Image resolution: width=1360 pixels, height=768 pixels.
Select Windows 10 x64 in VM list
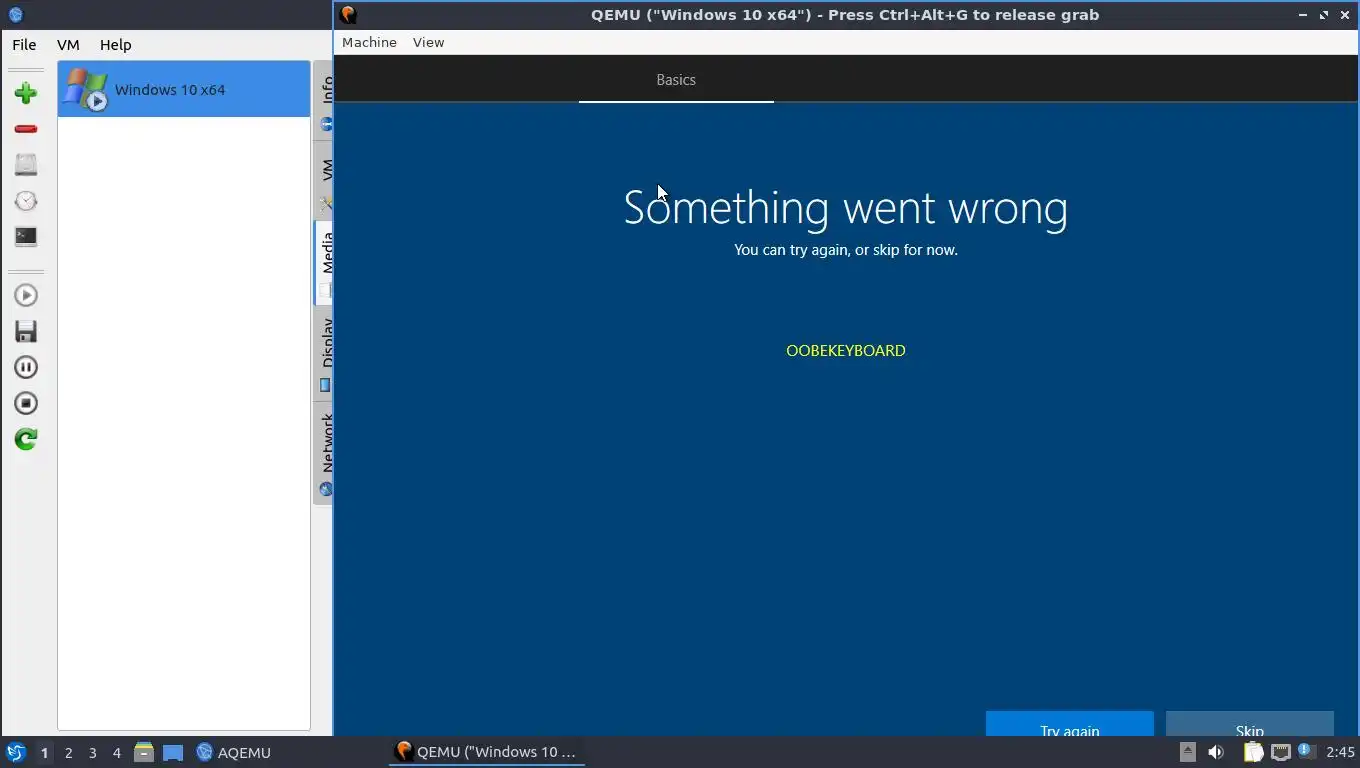pos(184,89)
